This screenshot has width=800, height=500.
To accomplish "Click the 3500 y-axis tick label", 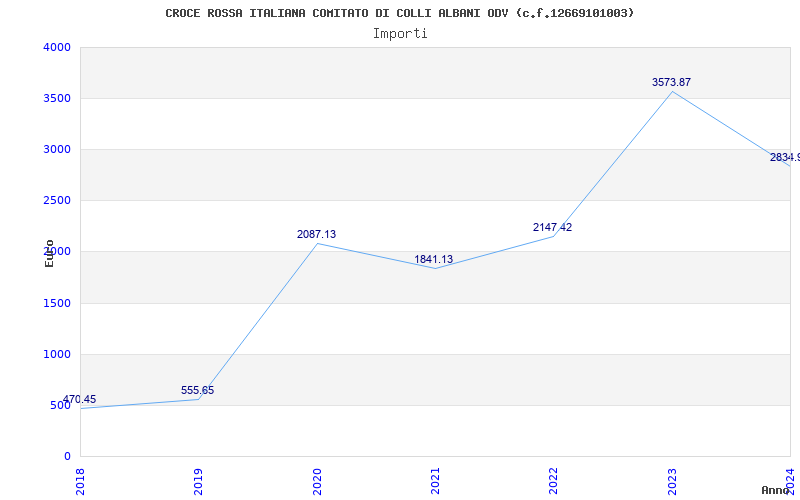I will click(x=57, y=98).
